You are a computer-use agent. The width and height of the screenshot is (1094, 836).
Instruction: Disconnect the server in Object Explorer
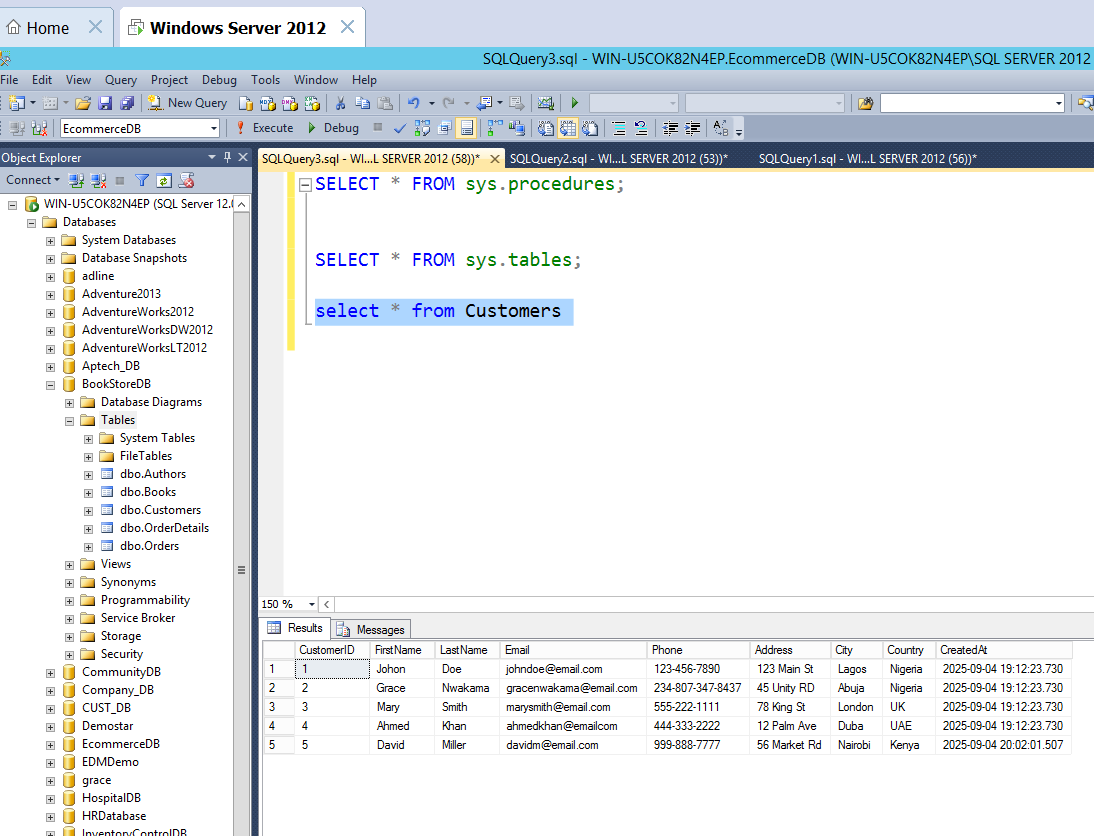click(97, 179)
